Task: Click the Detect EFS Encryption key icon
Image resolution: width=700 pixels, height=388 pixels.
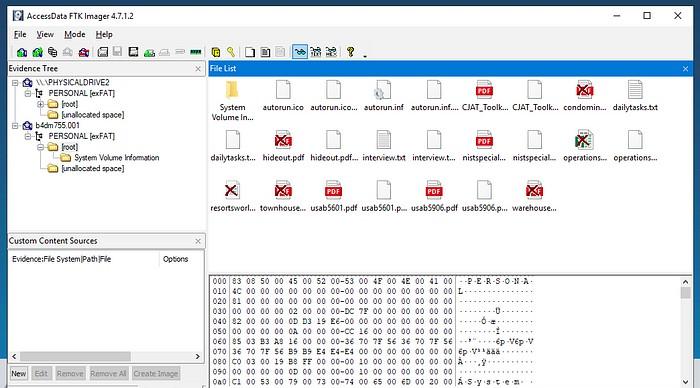Action: pyautogui.click(x=231, y=52)
